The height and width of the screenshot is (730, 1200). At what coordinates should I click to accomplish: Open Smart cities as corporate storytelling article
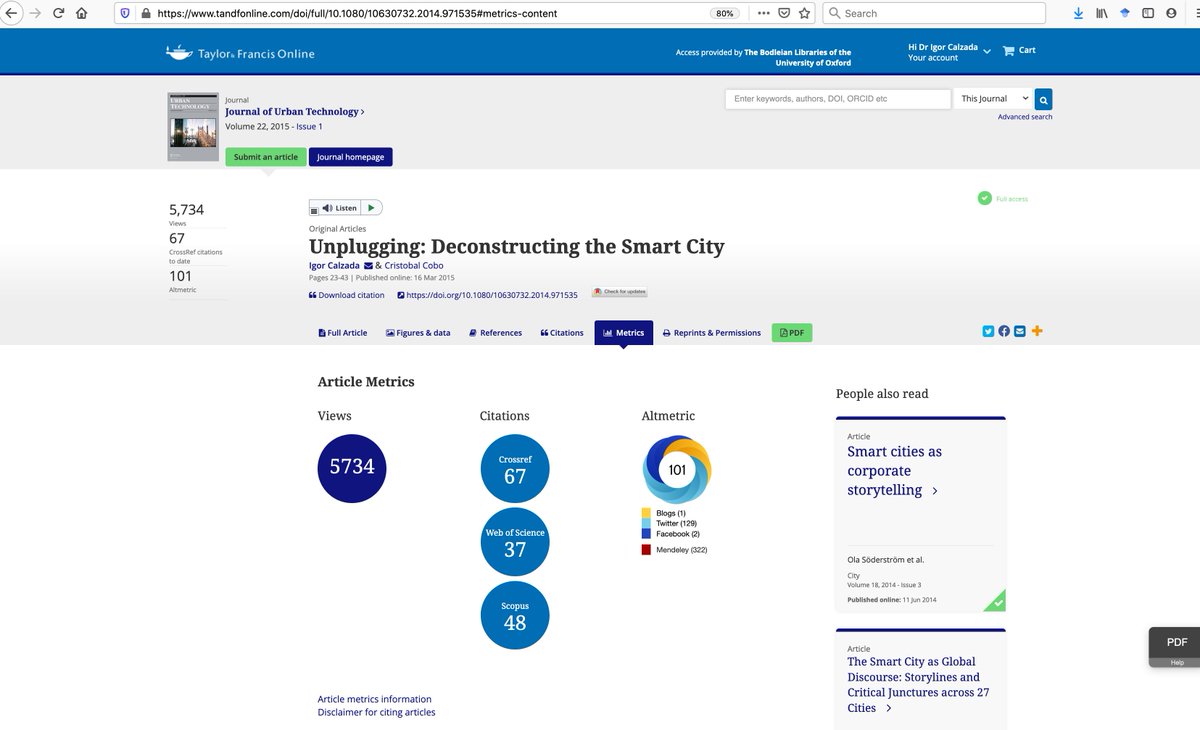coord(894,471)
